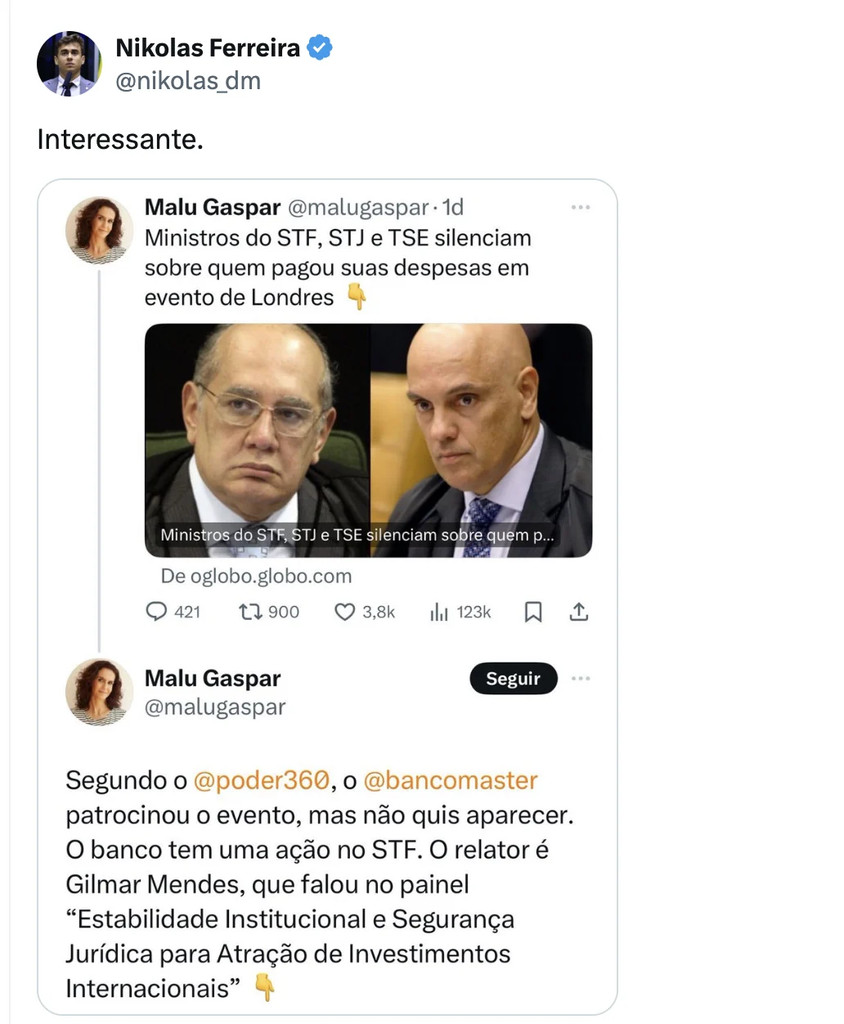Open the @poder360 mention link
Screen dimensions: 844x1024
pos(262,780)
